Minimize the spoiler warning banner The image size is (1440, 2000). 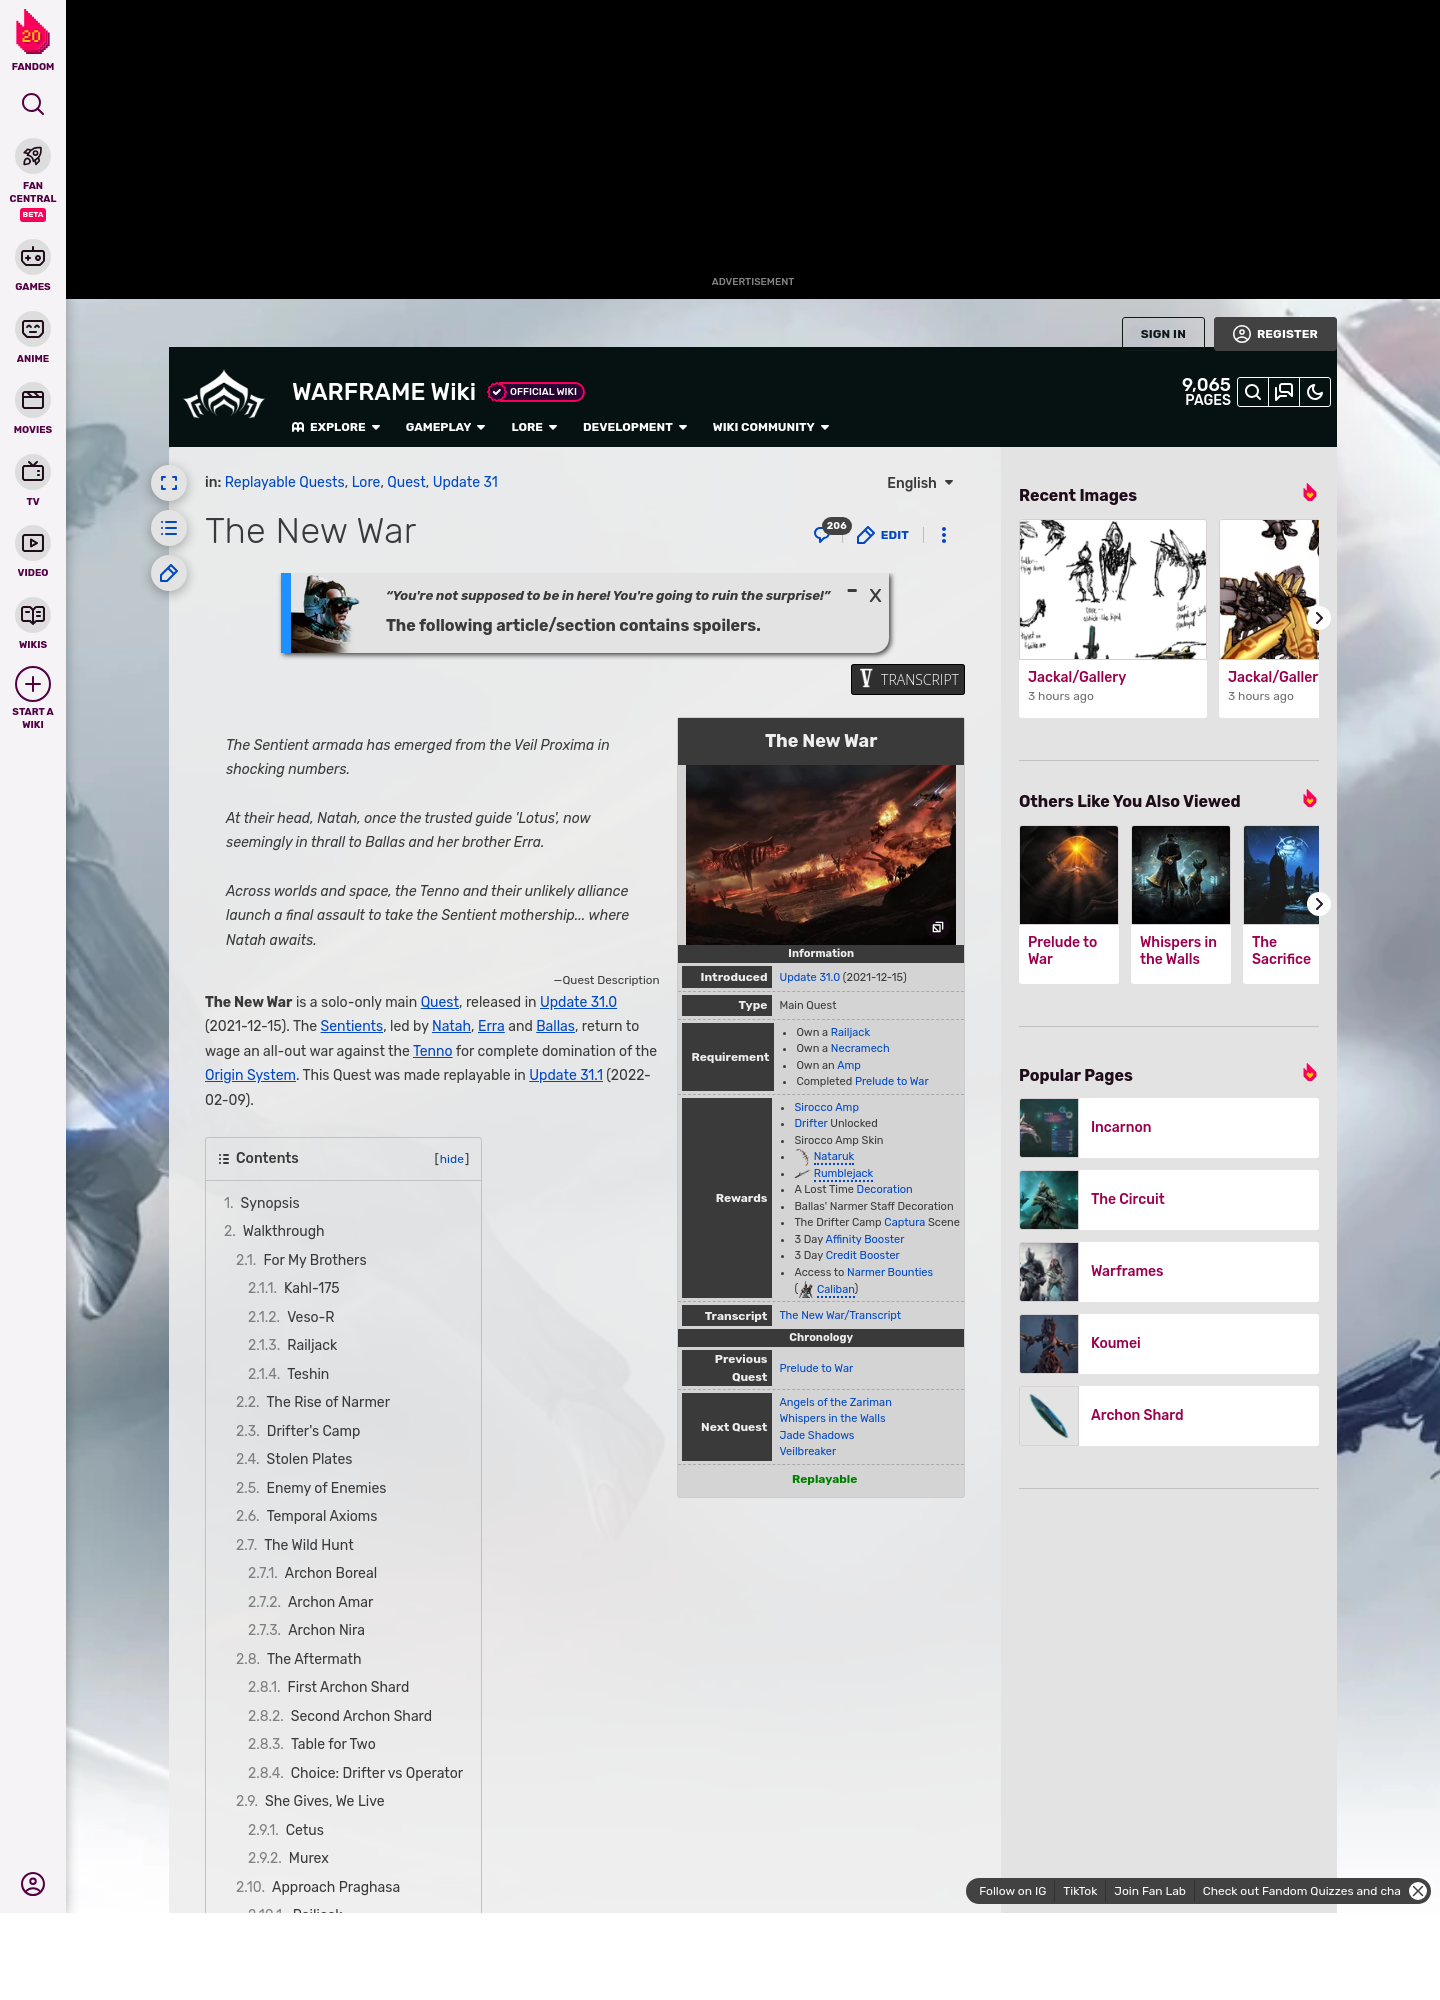852,591
